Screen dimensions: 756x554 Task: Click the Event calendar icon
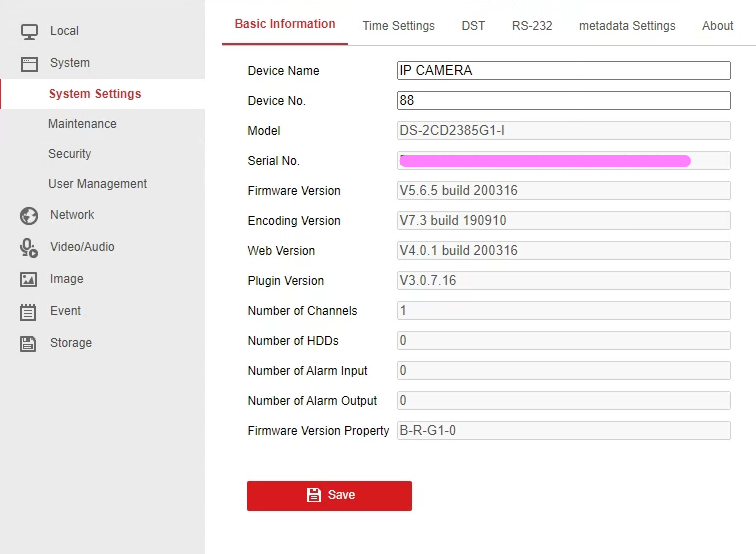(x=29, y=311)
